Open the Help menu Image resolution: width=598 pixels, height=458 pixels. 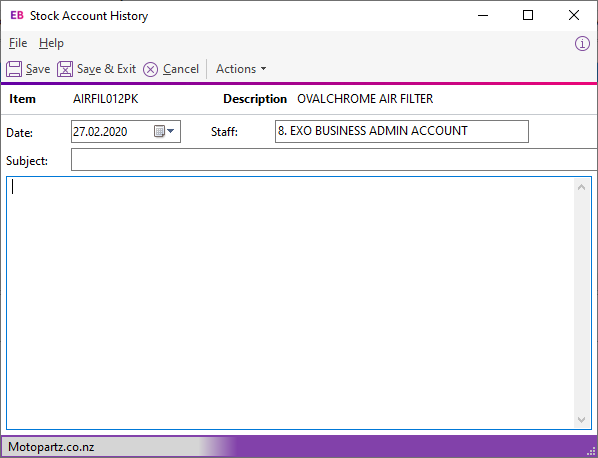coord(51,43)
